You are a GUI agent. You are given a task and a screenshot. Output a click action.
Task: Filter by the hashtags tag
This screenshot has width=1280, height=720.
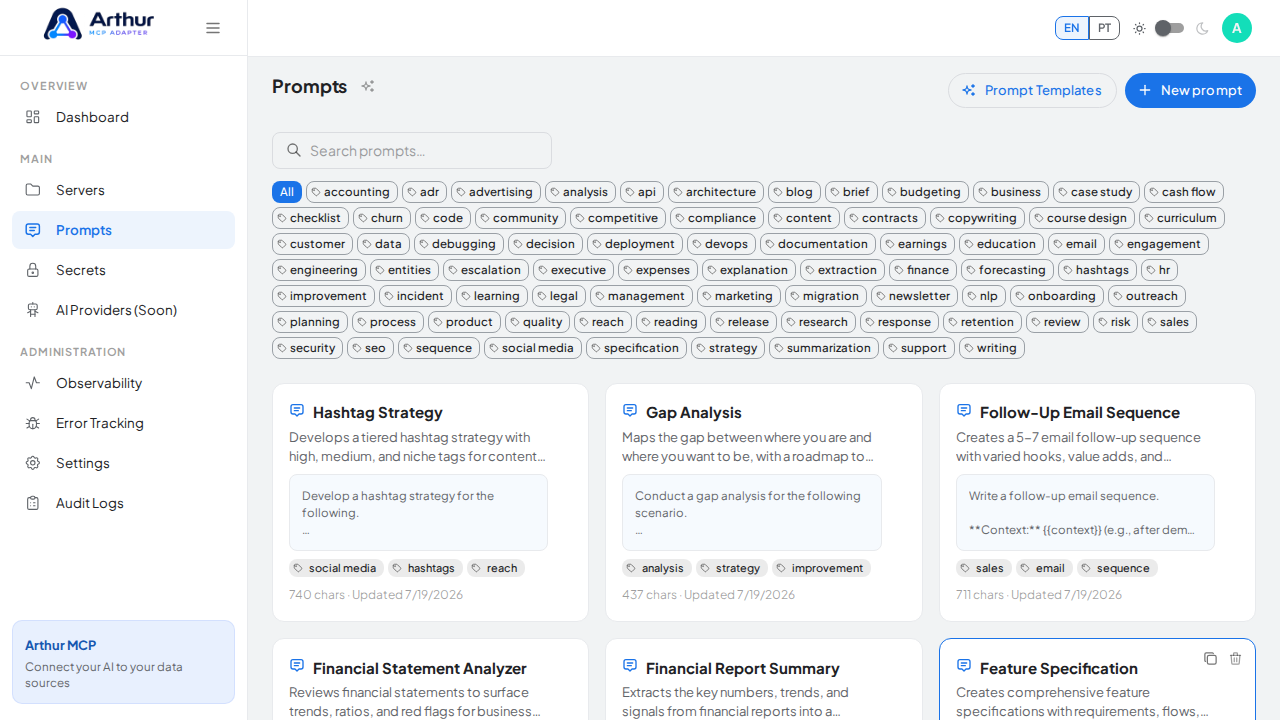[1098, 270]
